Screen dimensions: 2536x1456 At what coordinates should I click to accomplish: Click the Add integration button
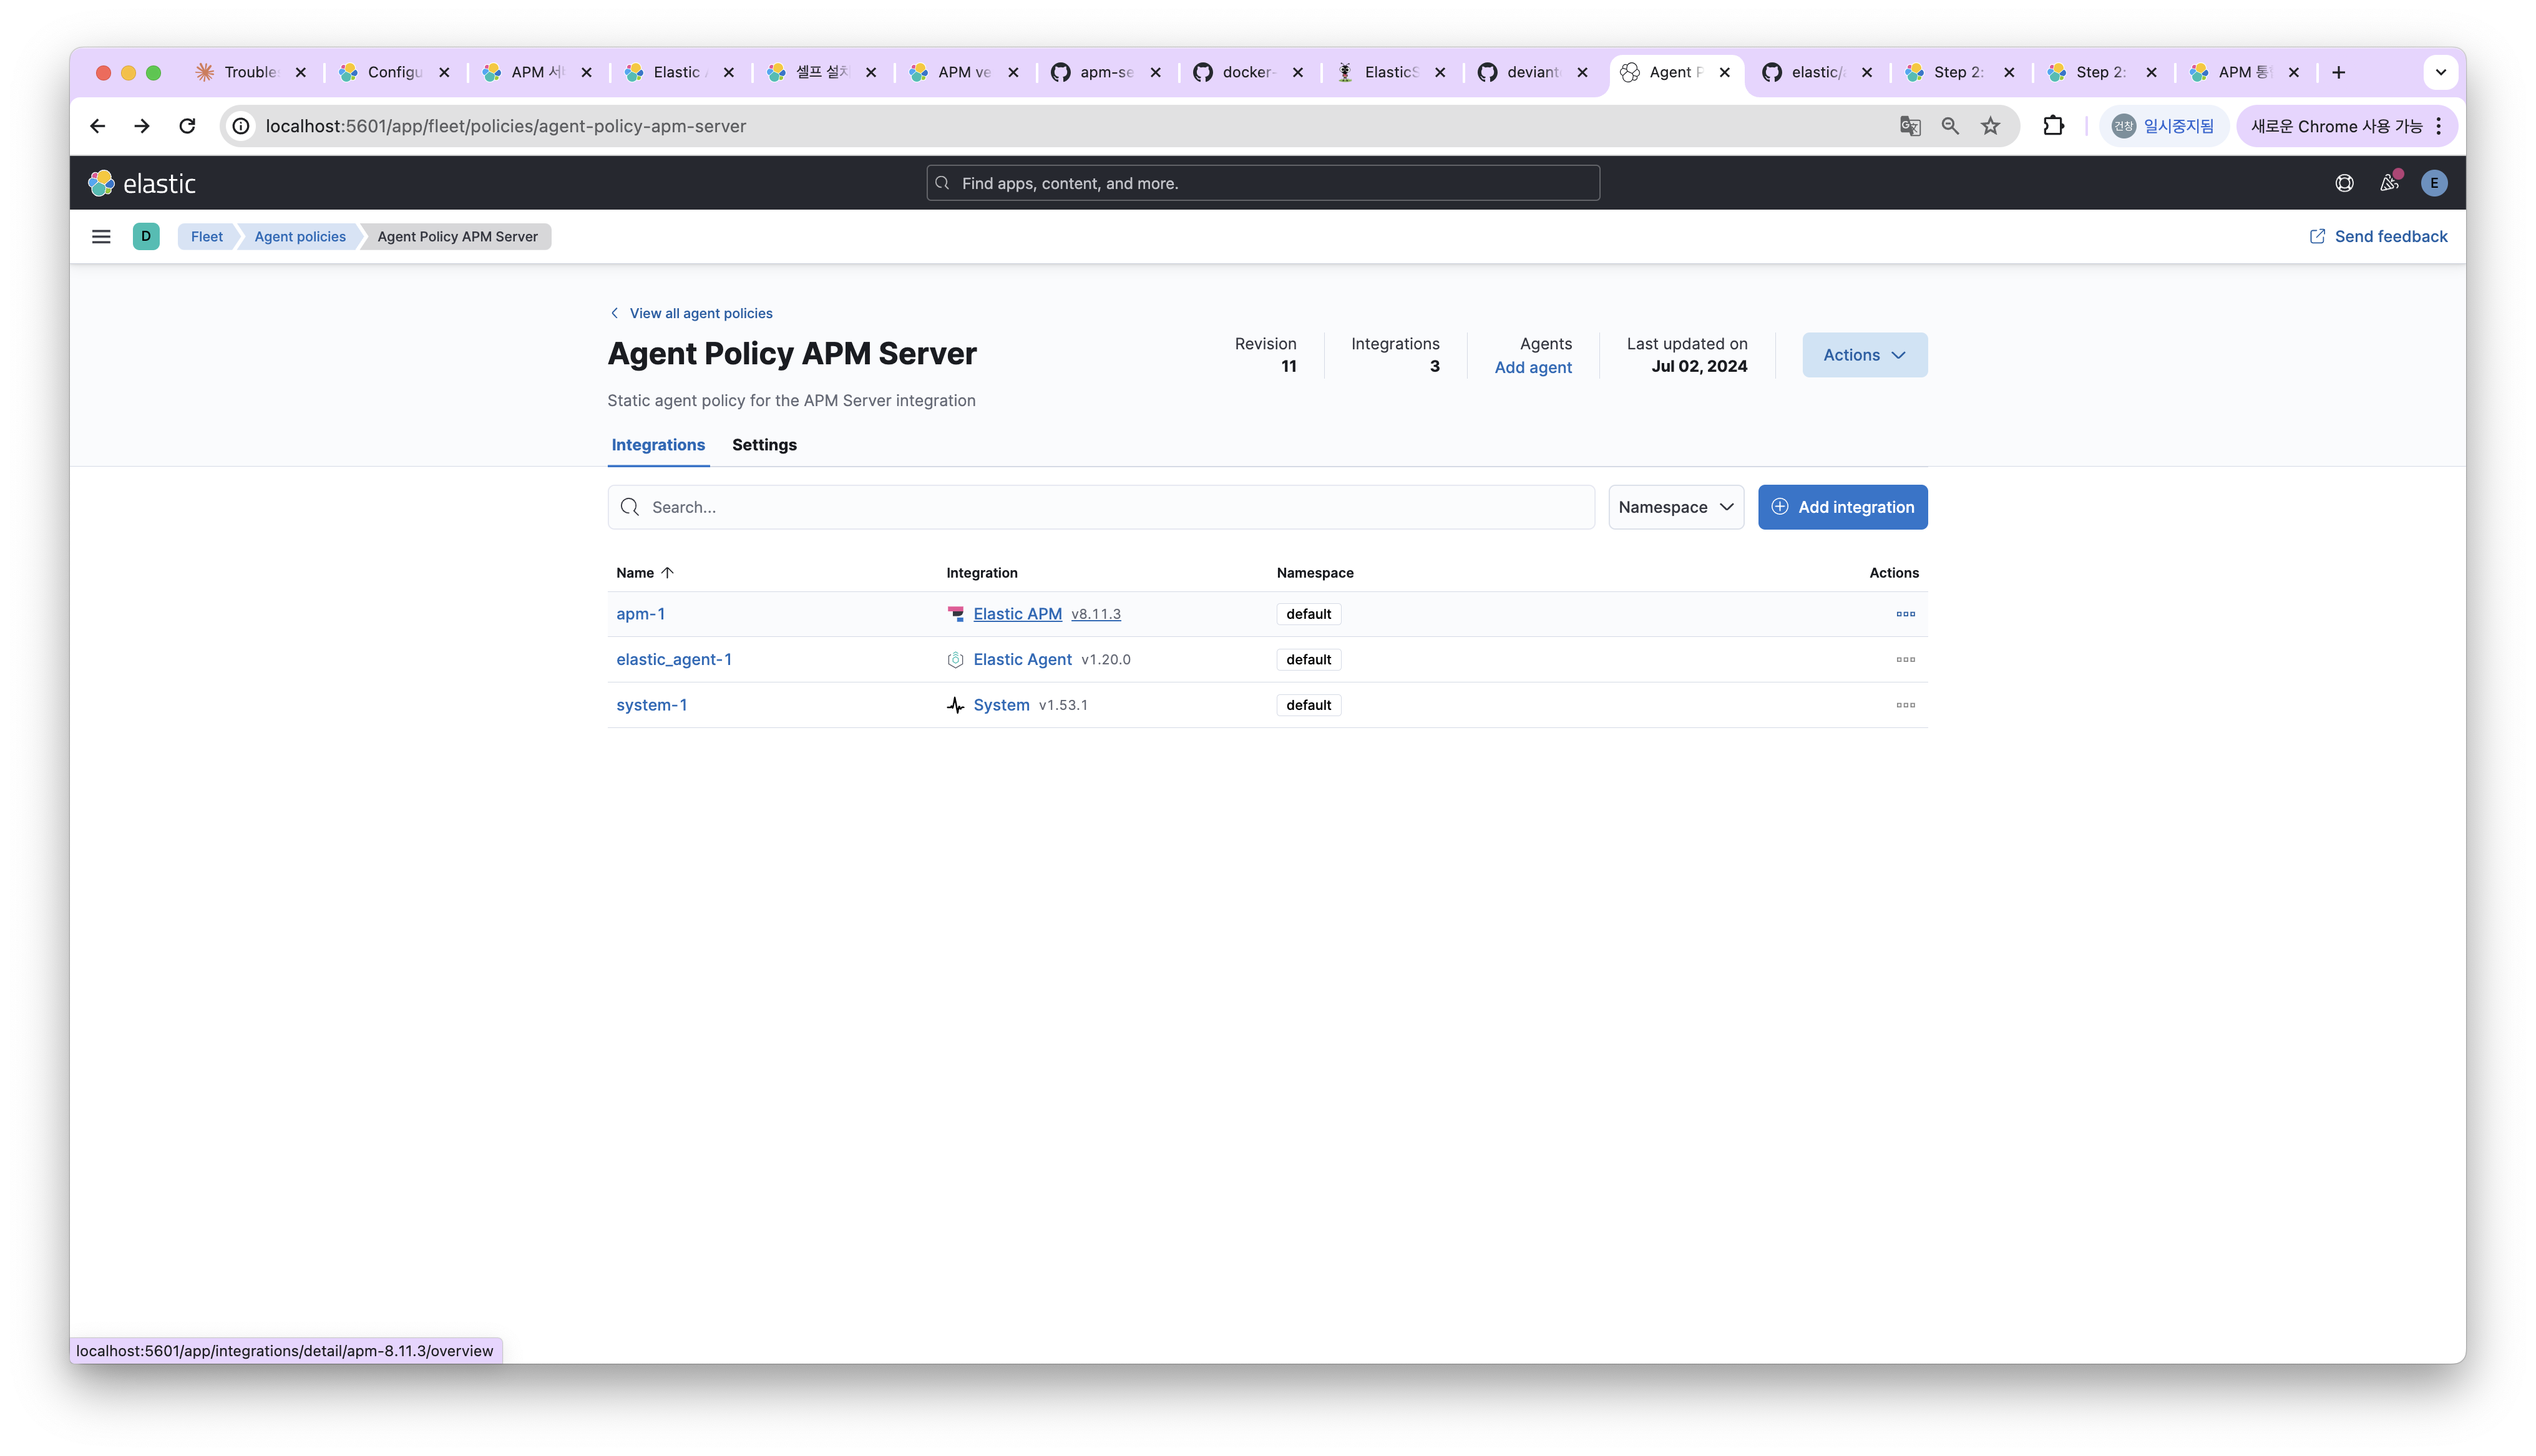point(1842,507)
